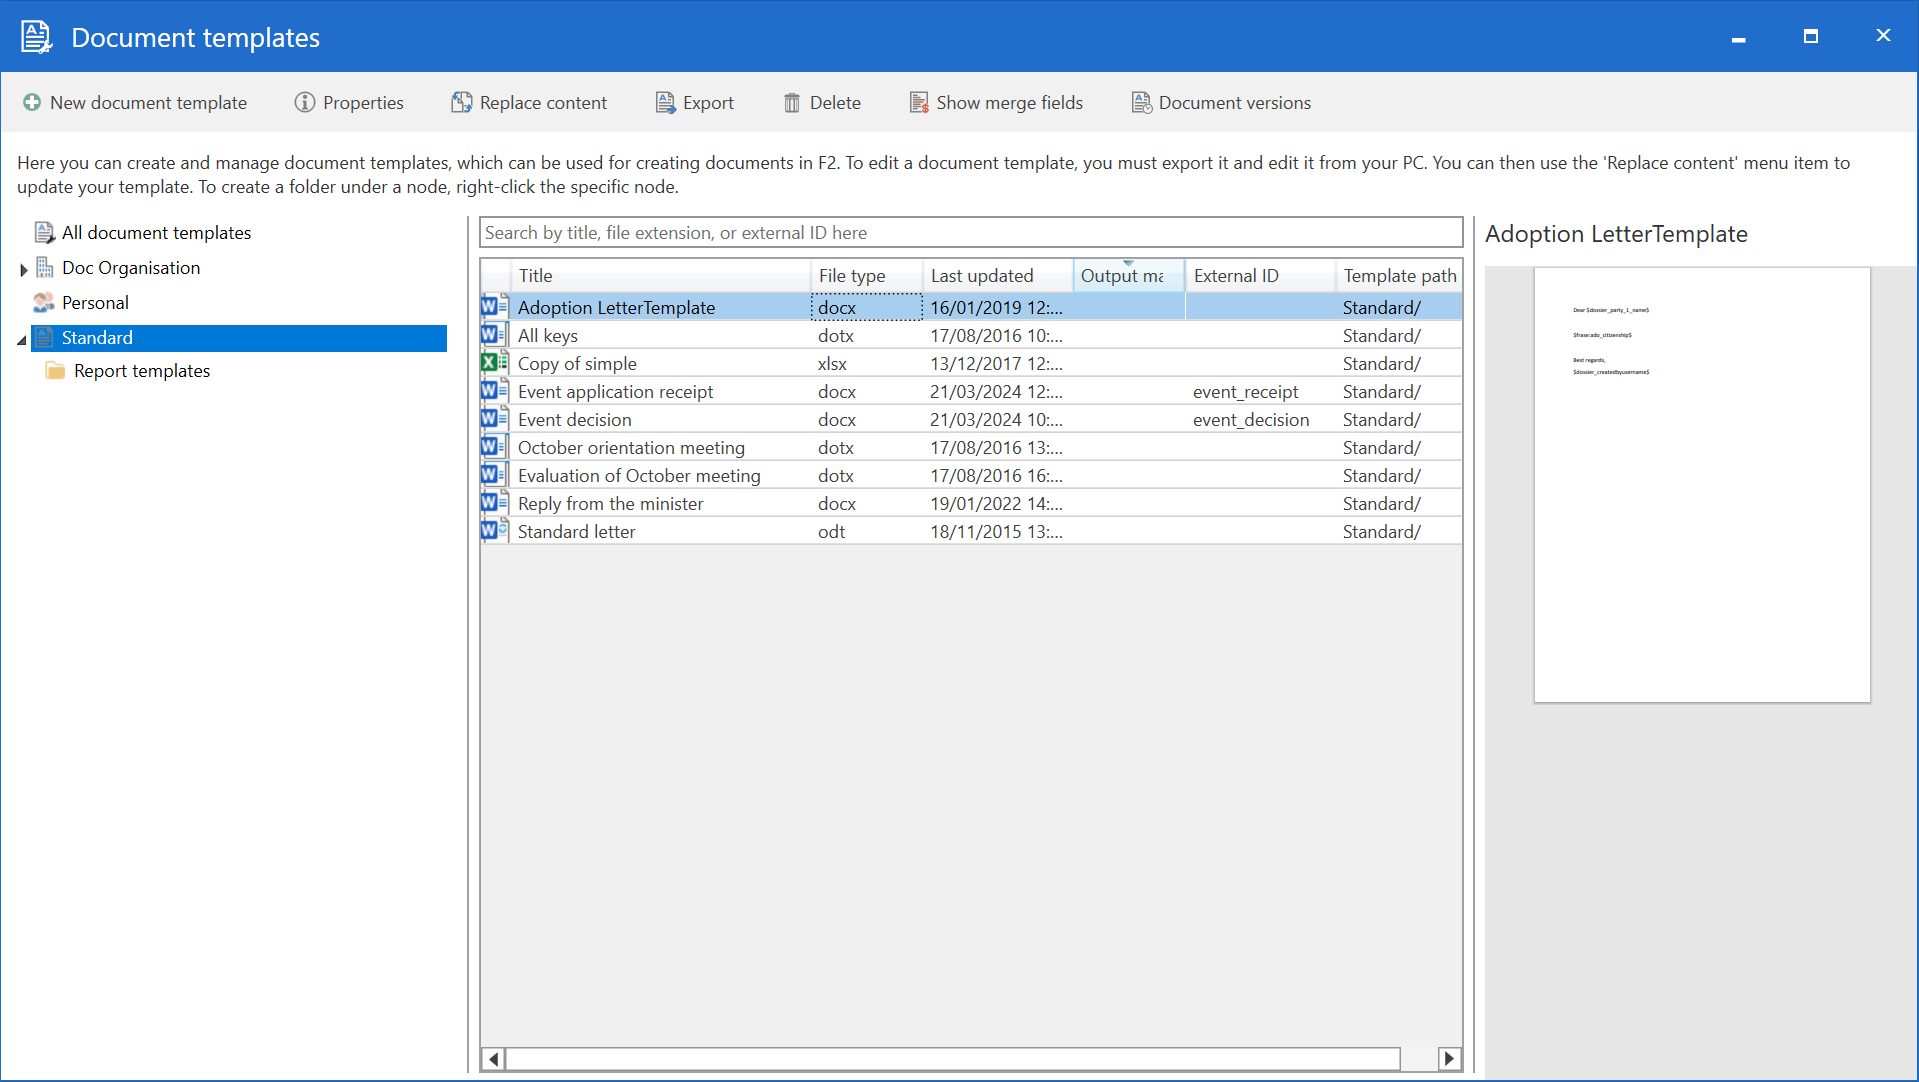
Task: Click the All document templates tree icon
Action: click(x=44, y=233)
